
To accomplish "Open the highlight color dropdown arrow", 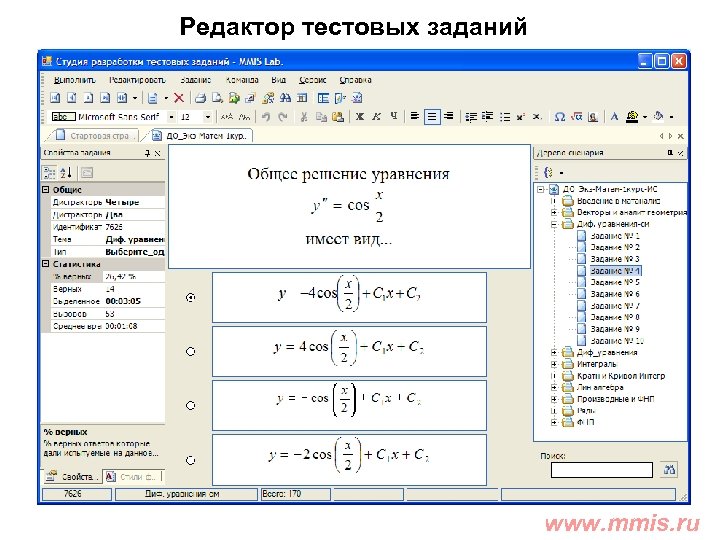I will 645,117.
